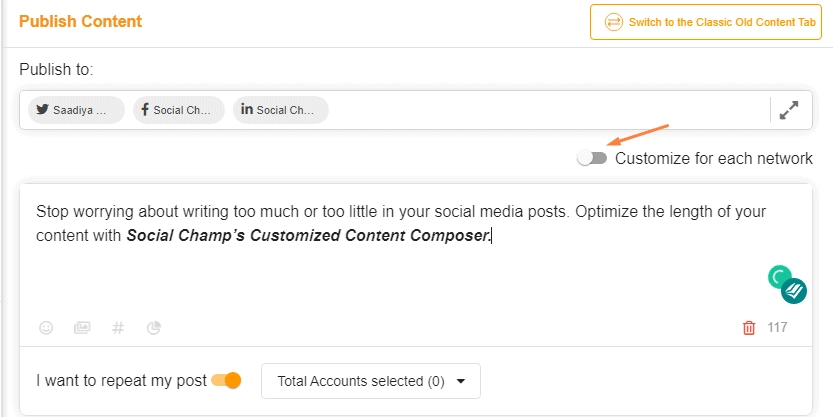Click the 117 character count
The height and width of the screenshot is (417, 833).
(x=777, y=327)
